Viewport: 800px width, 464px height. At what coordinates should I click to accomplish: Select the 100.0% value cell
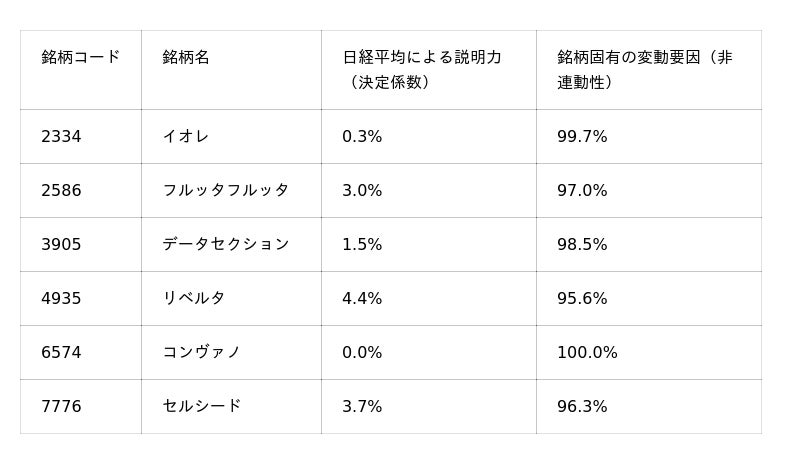pyautogui.click(x=587, y=353)
